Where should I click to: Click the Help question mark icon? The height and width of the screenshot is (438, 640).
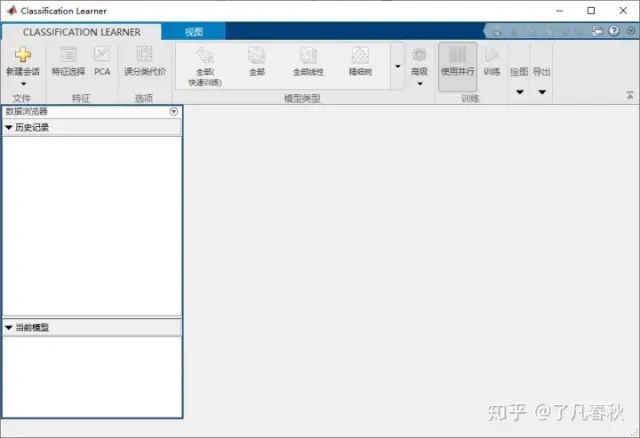pos(614,31)
